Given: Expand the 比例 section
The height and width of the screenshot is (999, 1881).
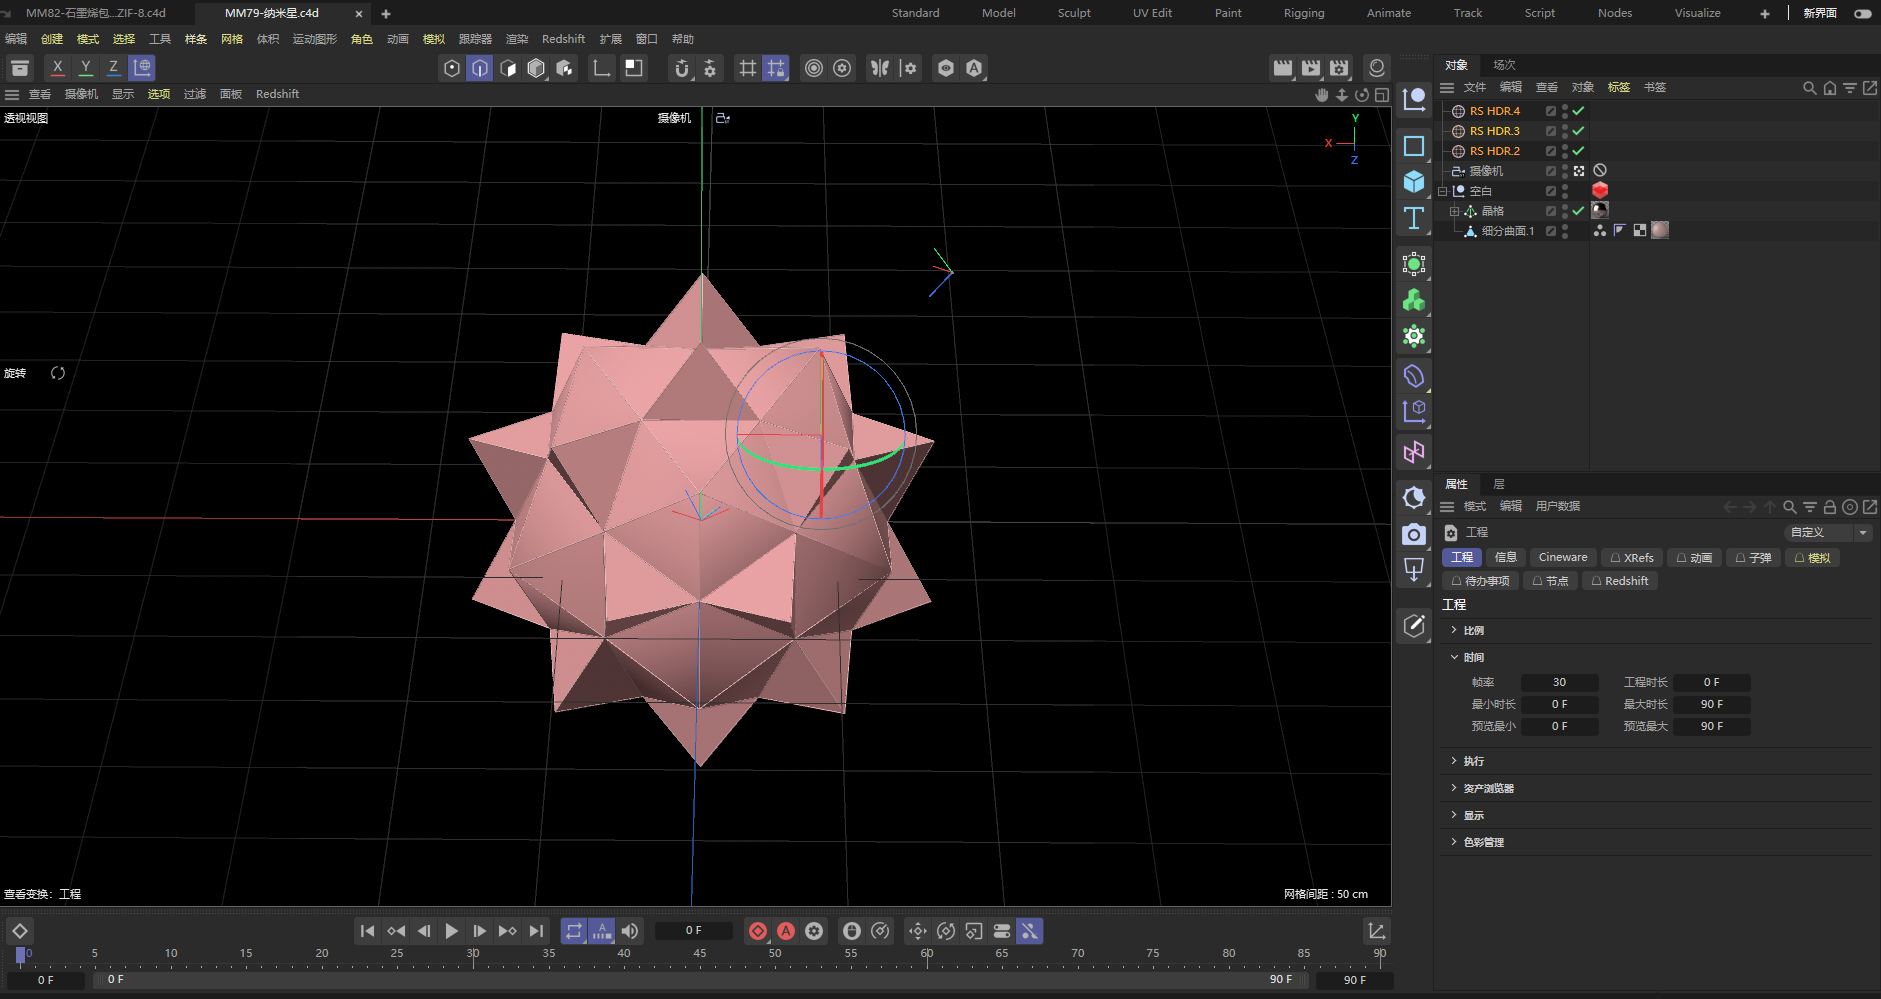Looking at the screenshot, I should coord(1454,630).
